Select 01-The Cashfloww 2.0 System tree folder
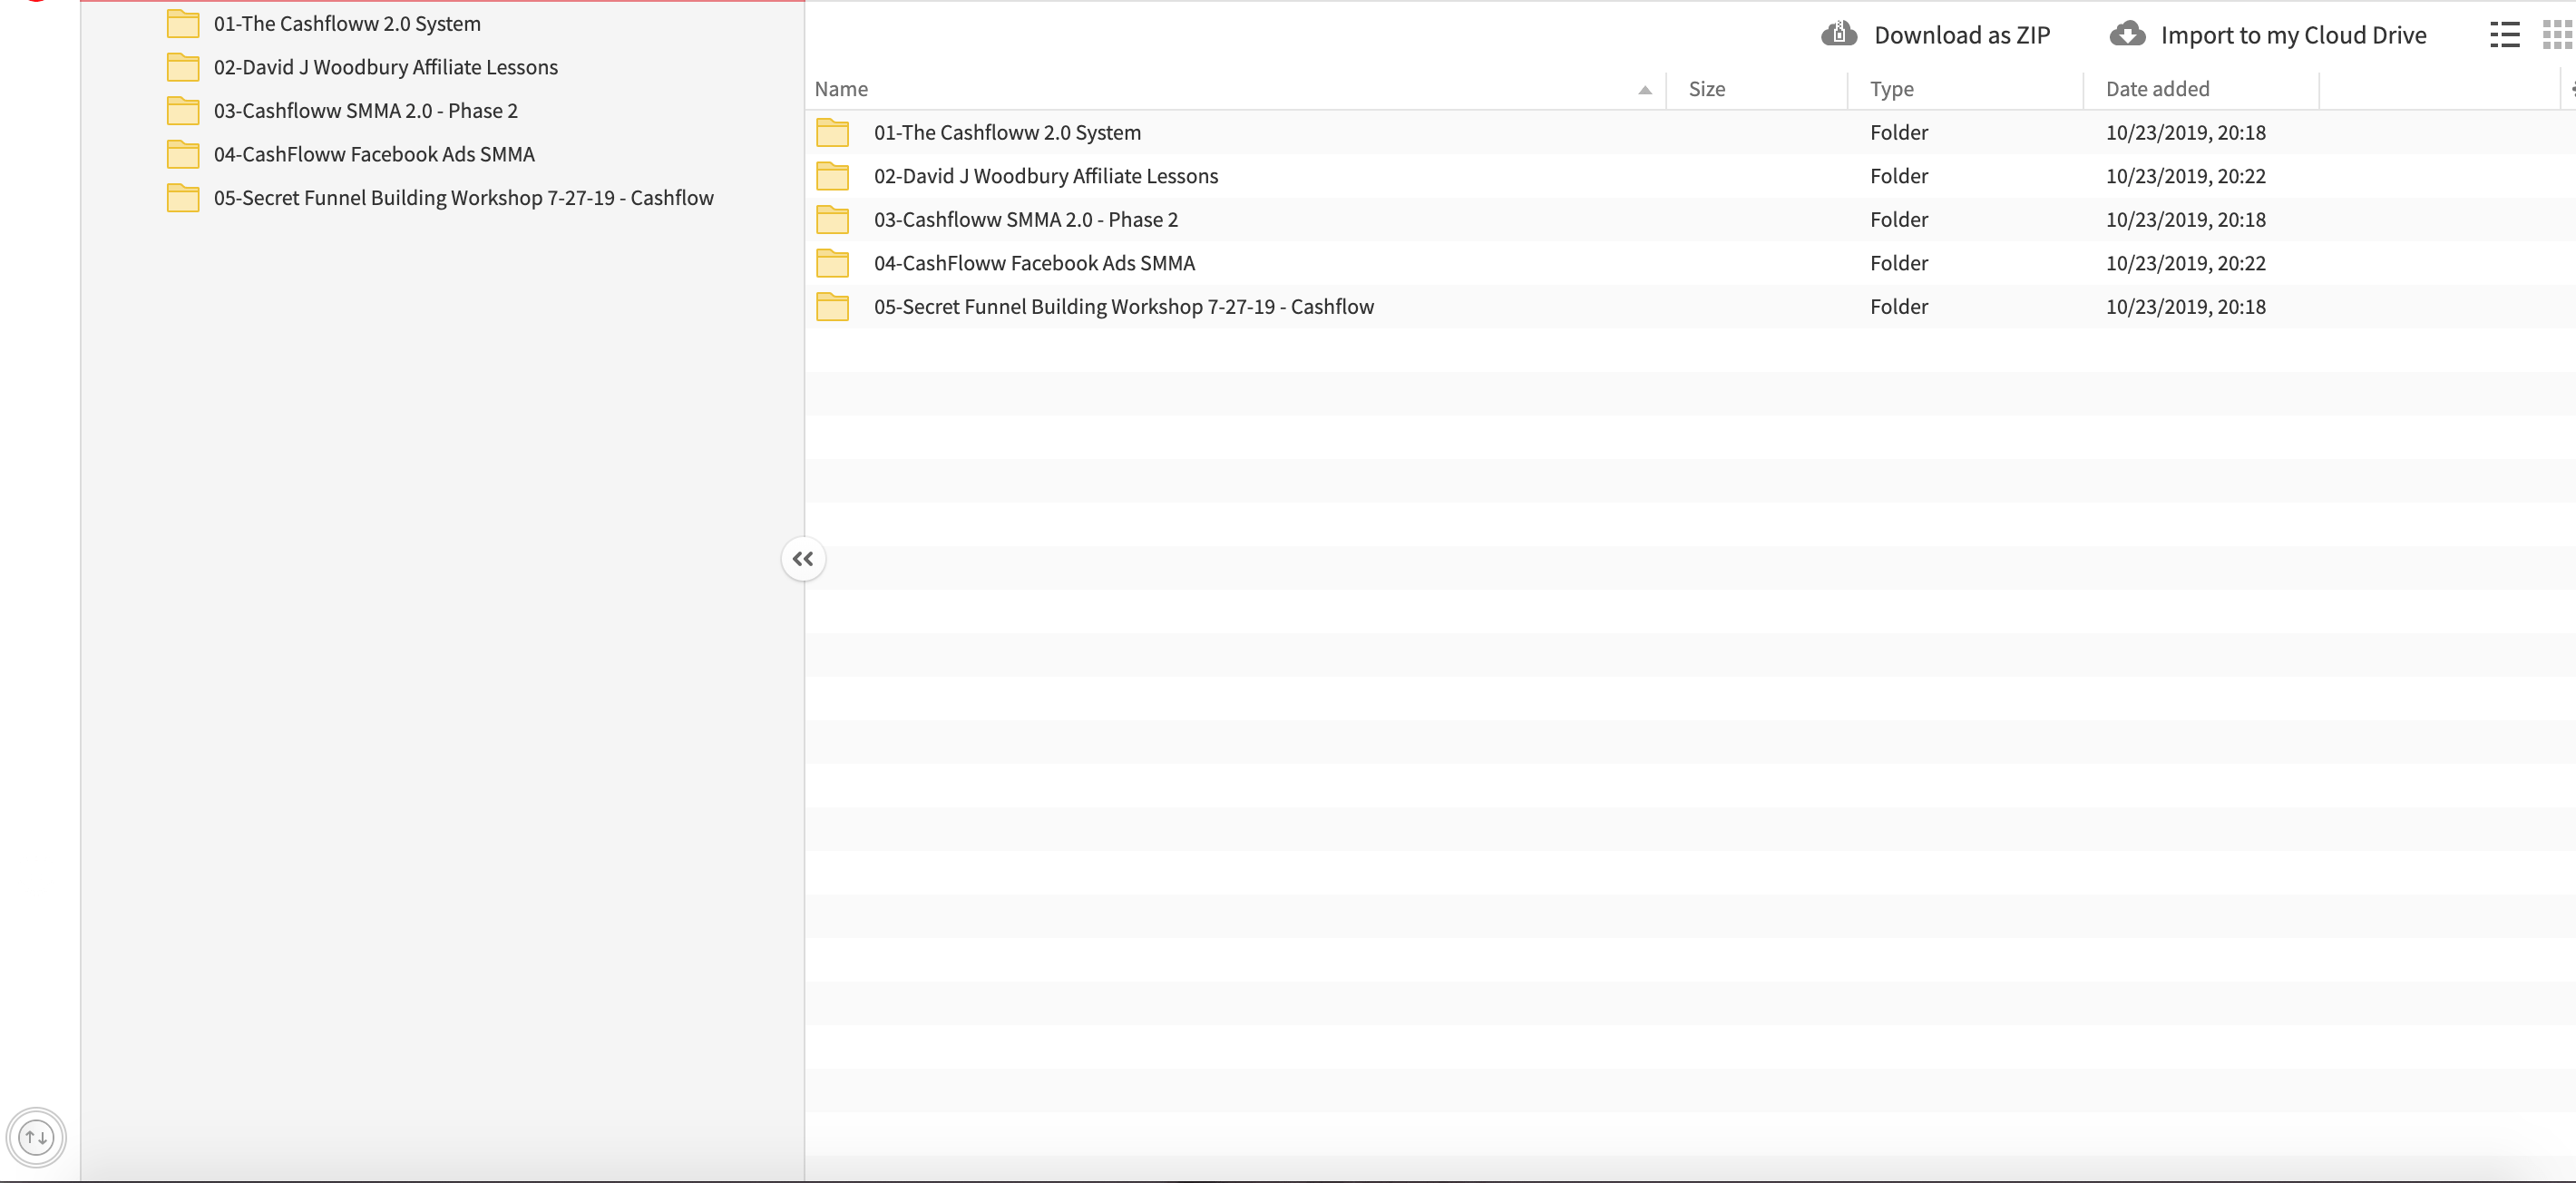Screen dimensions: 2576x1183 coord(346,24)
